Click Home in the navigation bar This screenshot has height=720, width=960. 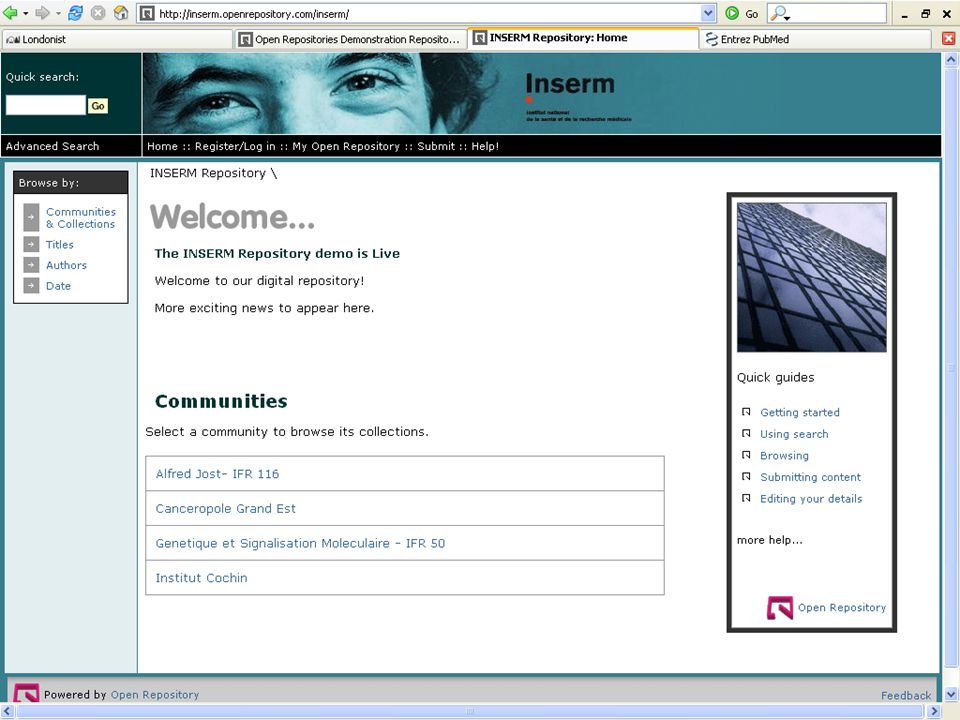[162, 146]
